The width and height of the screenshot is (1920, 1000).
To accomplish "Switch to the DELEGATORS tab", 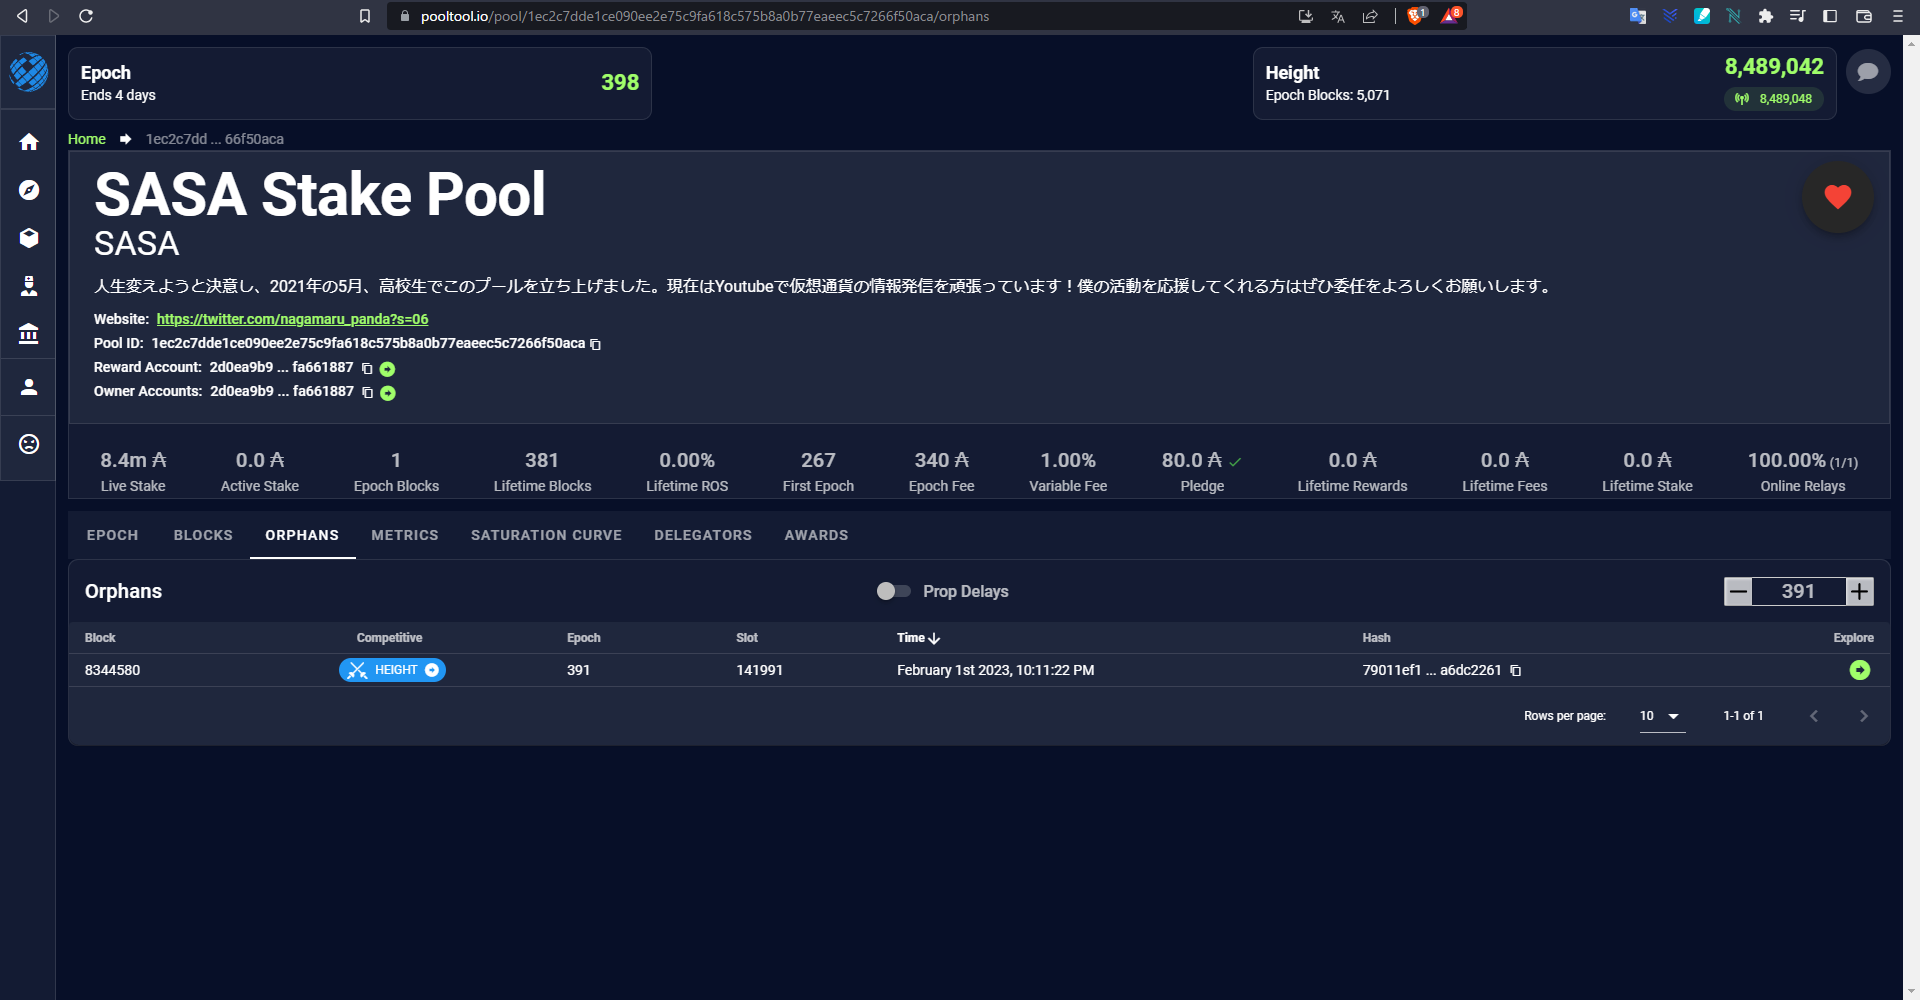I will click(x=702, y=535).
